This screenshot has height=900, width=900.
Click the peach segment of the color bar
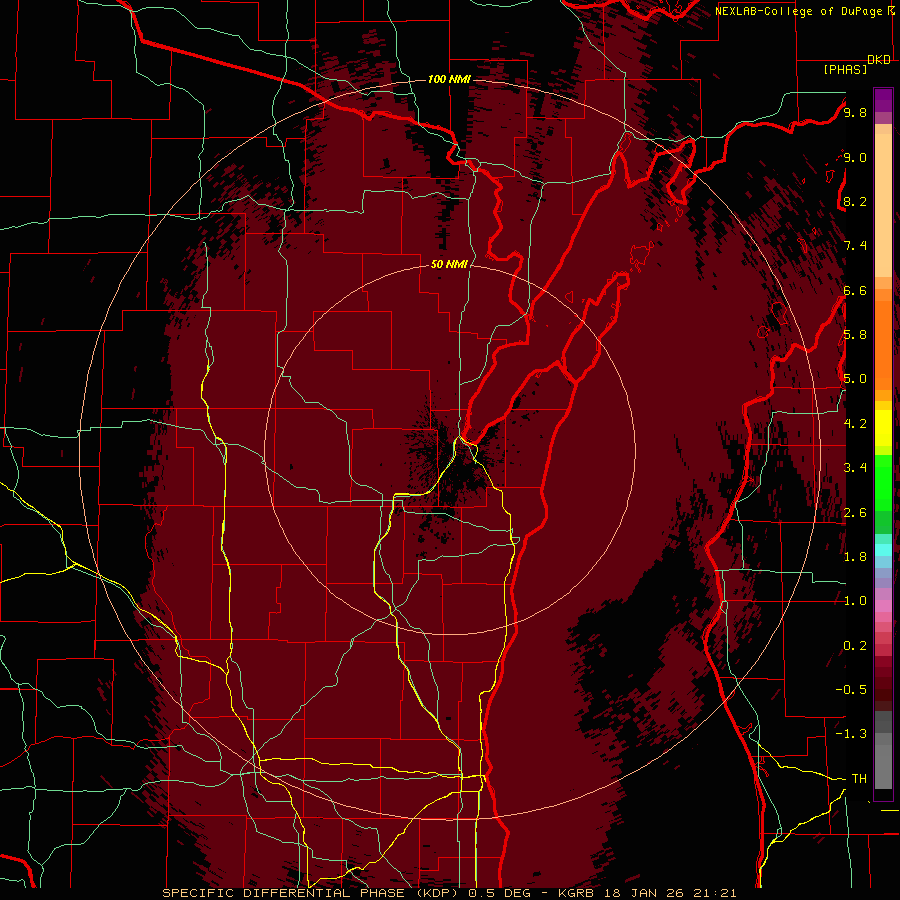883,205
